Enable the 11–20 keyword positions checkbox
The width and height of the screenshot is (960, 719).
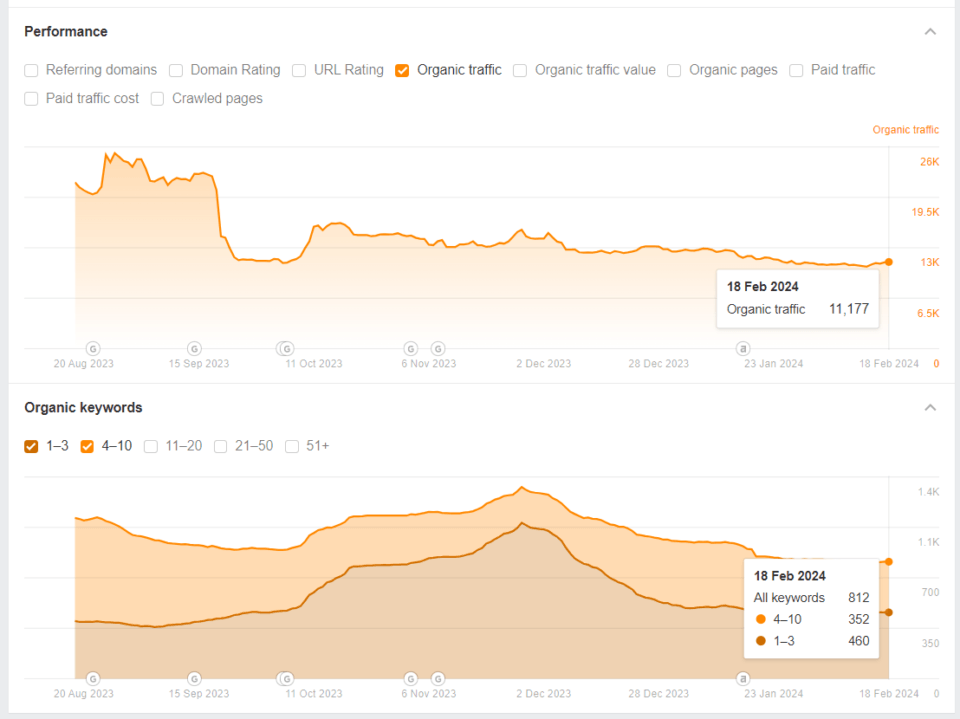(151, 446)
